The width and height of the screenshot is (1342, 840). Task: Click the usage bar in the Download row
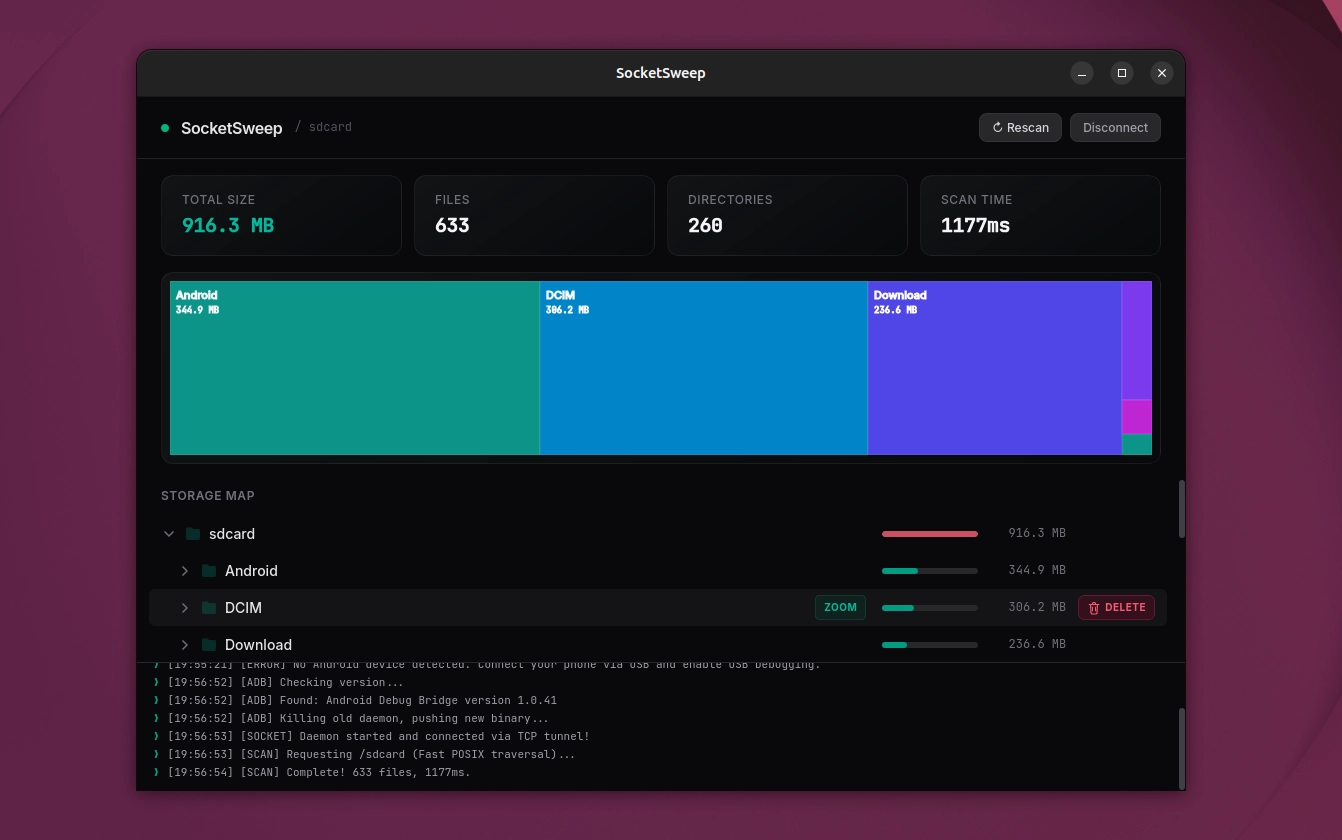(930, 645)
